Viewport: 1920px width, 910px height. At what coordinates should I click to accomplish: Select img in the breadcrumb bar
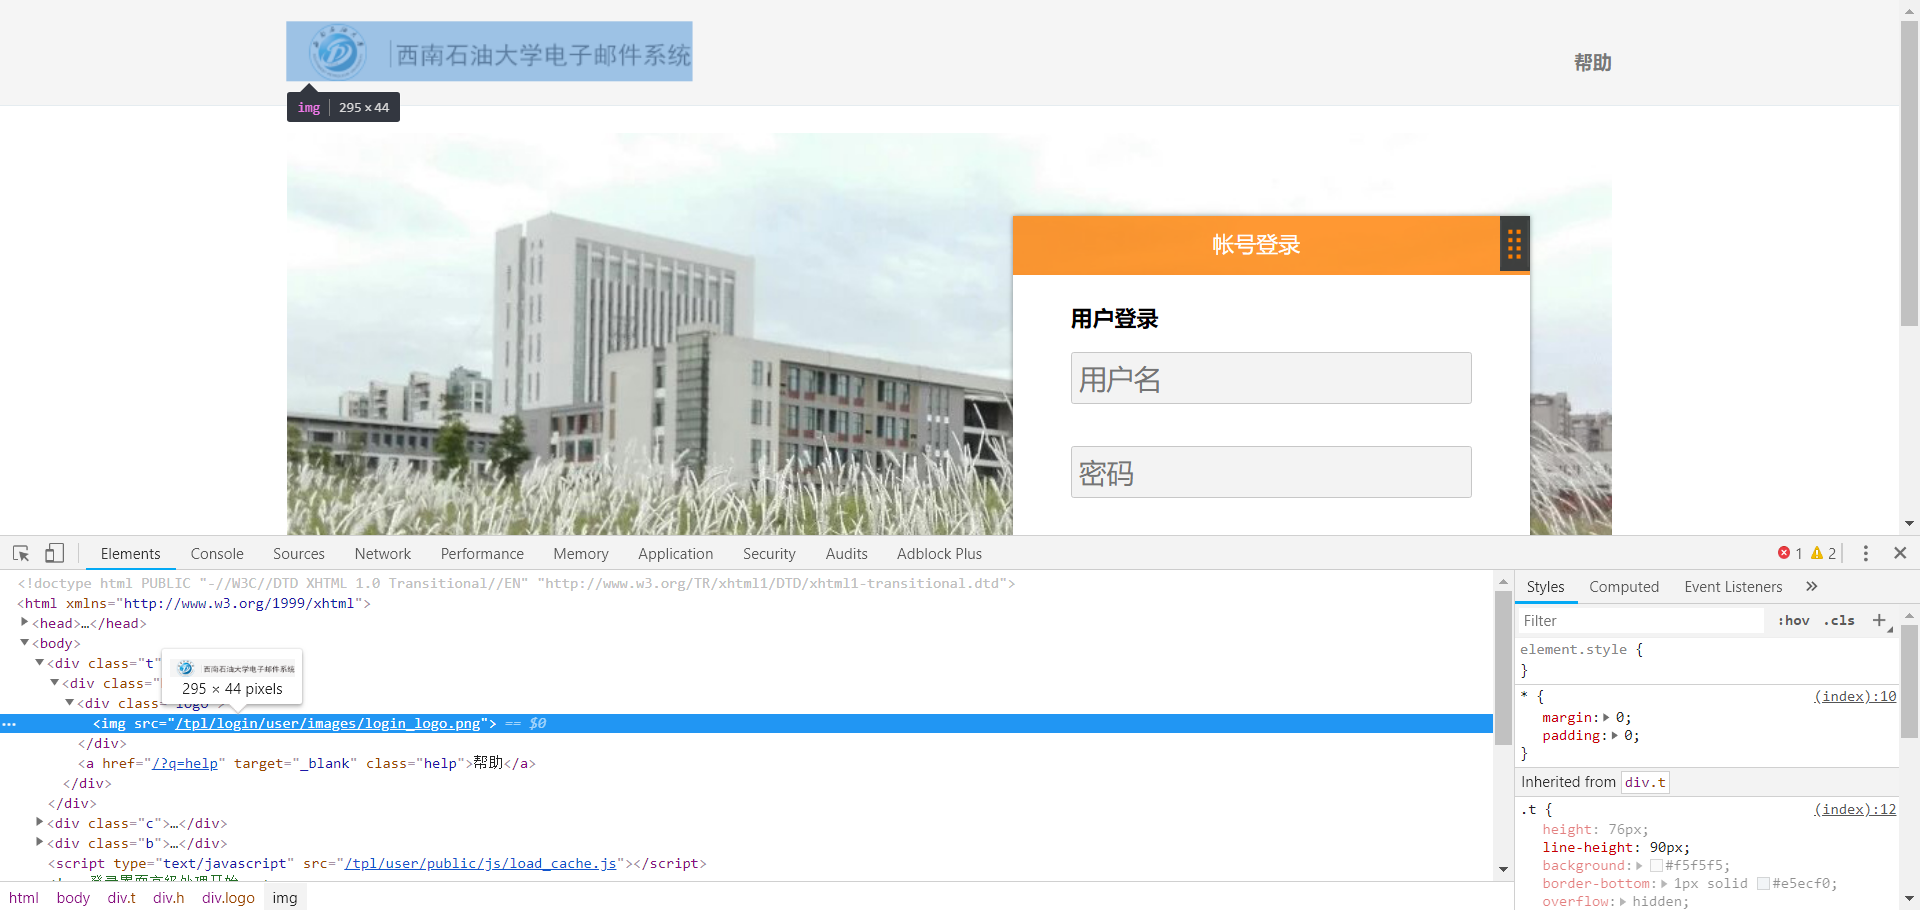point(285,898)
